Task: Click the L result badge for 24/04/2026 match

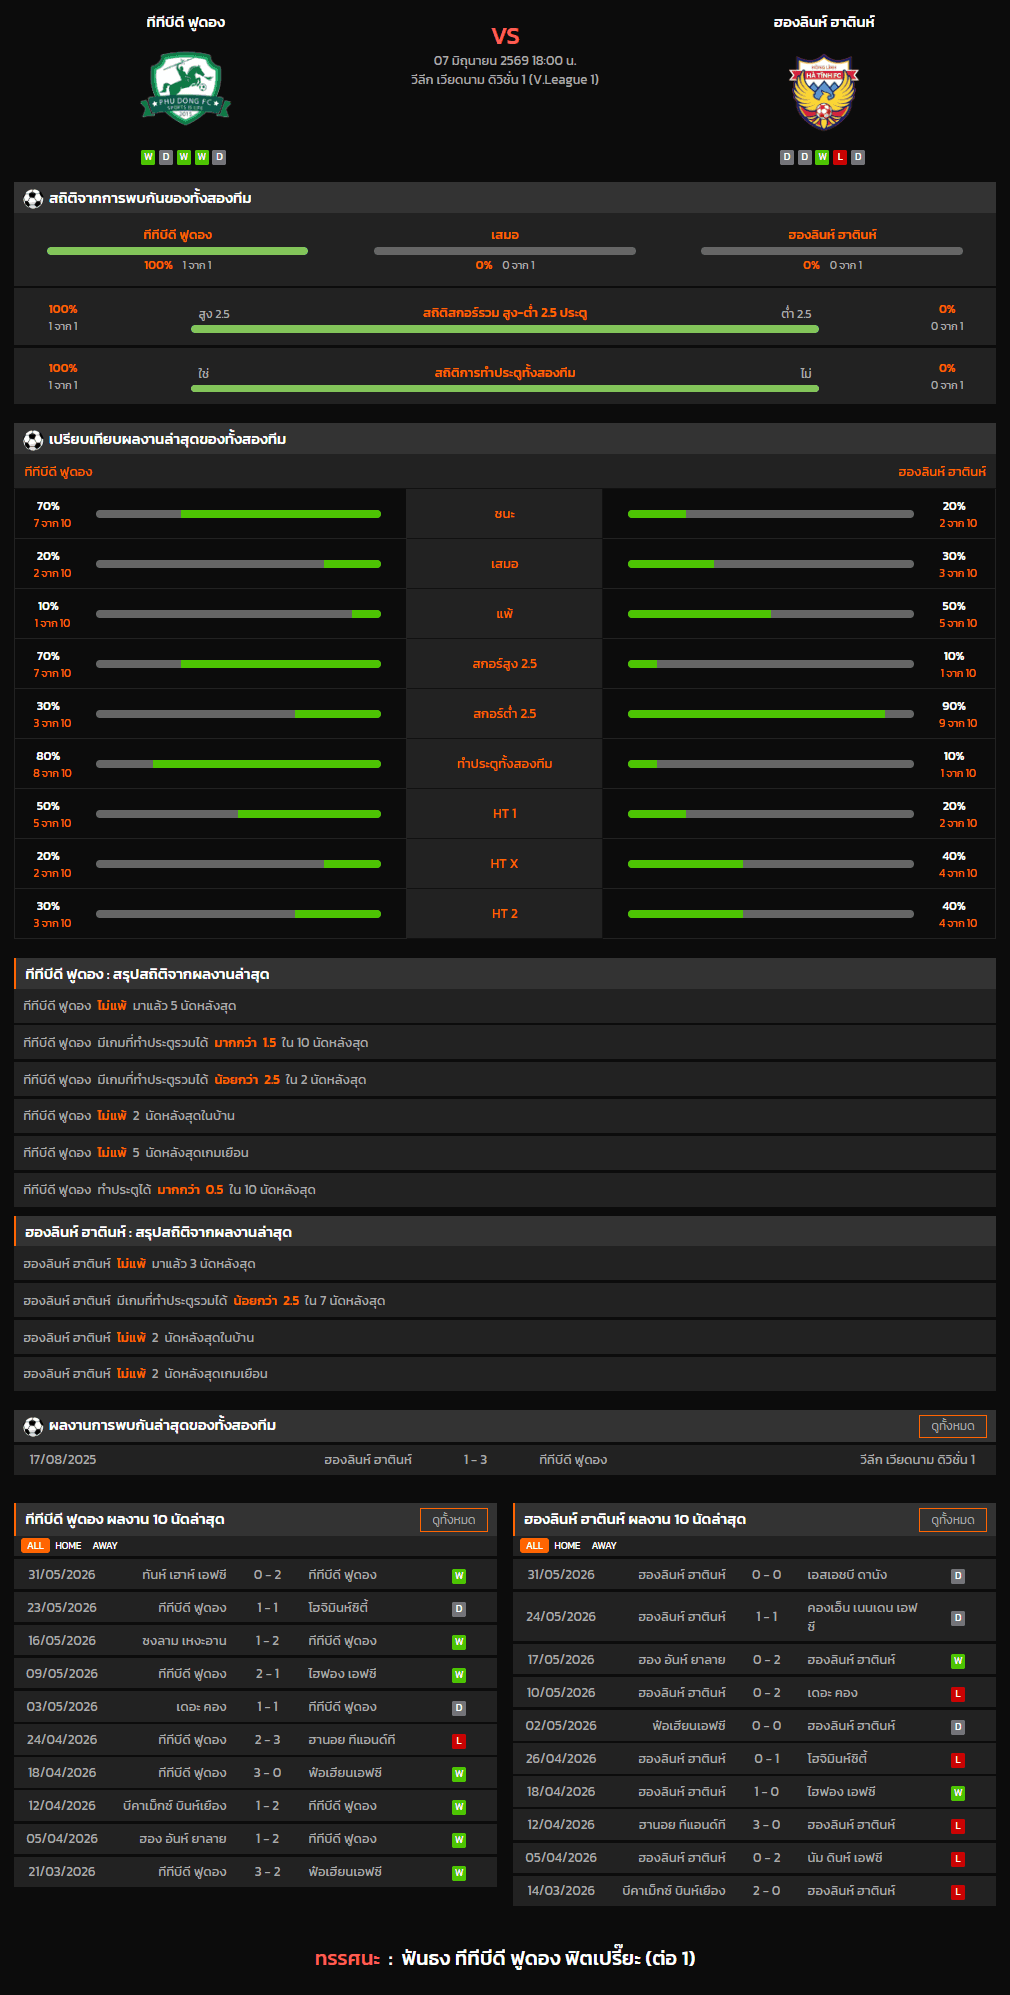Action: tap(459, 1741)
